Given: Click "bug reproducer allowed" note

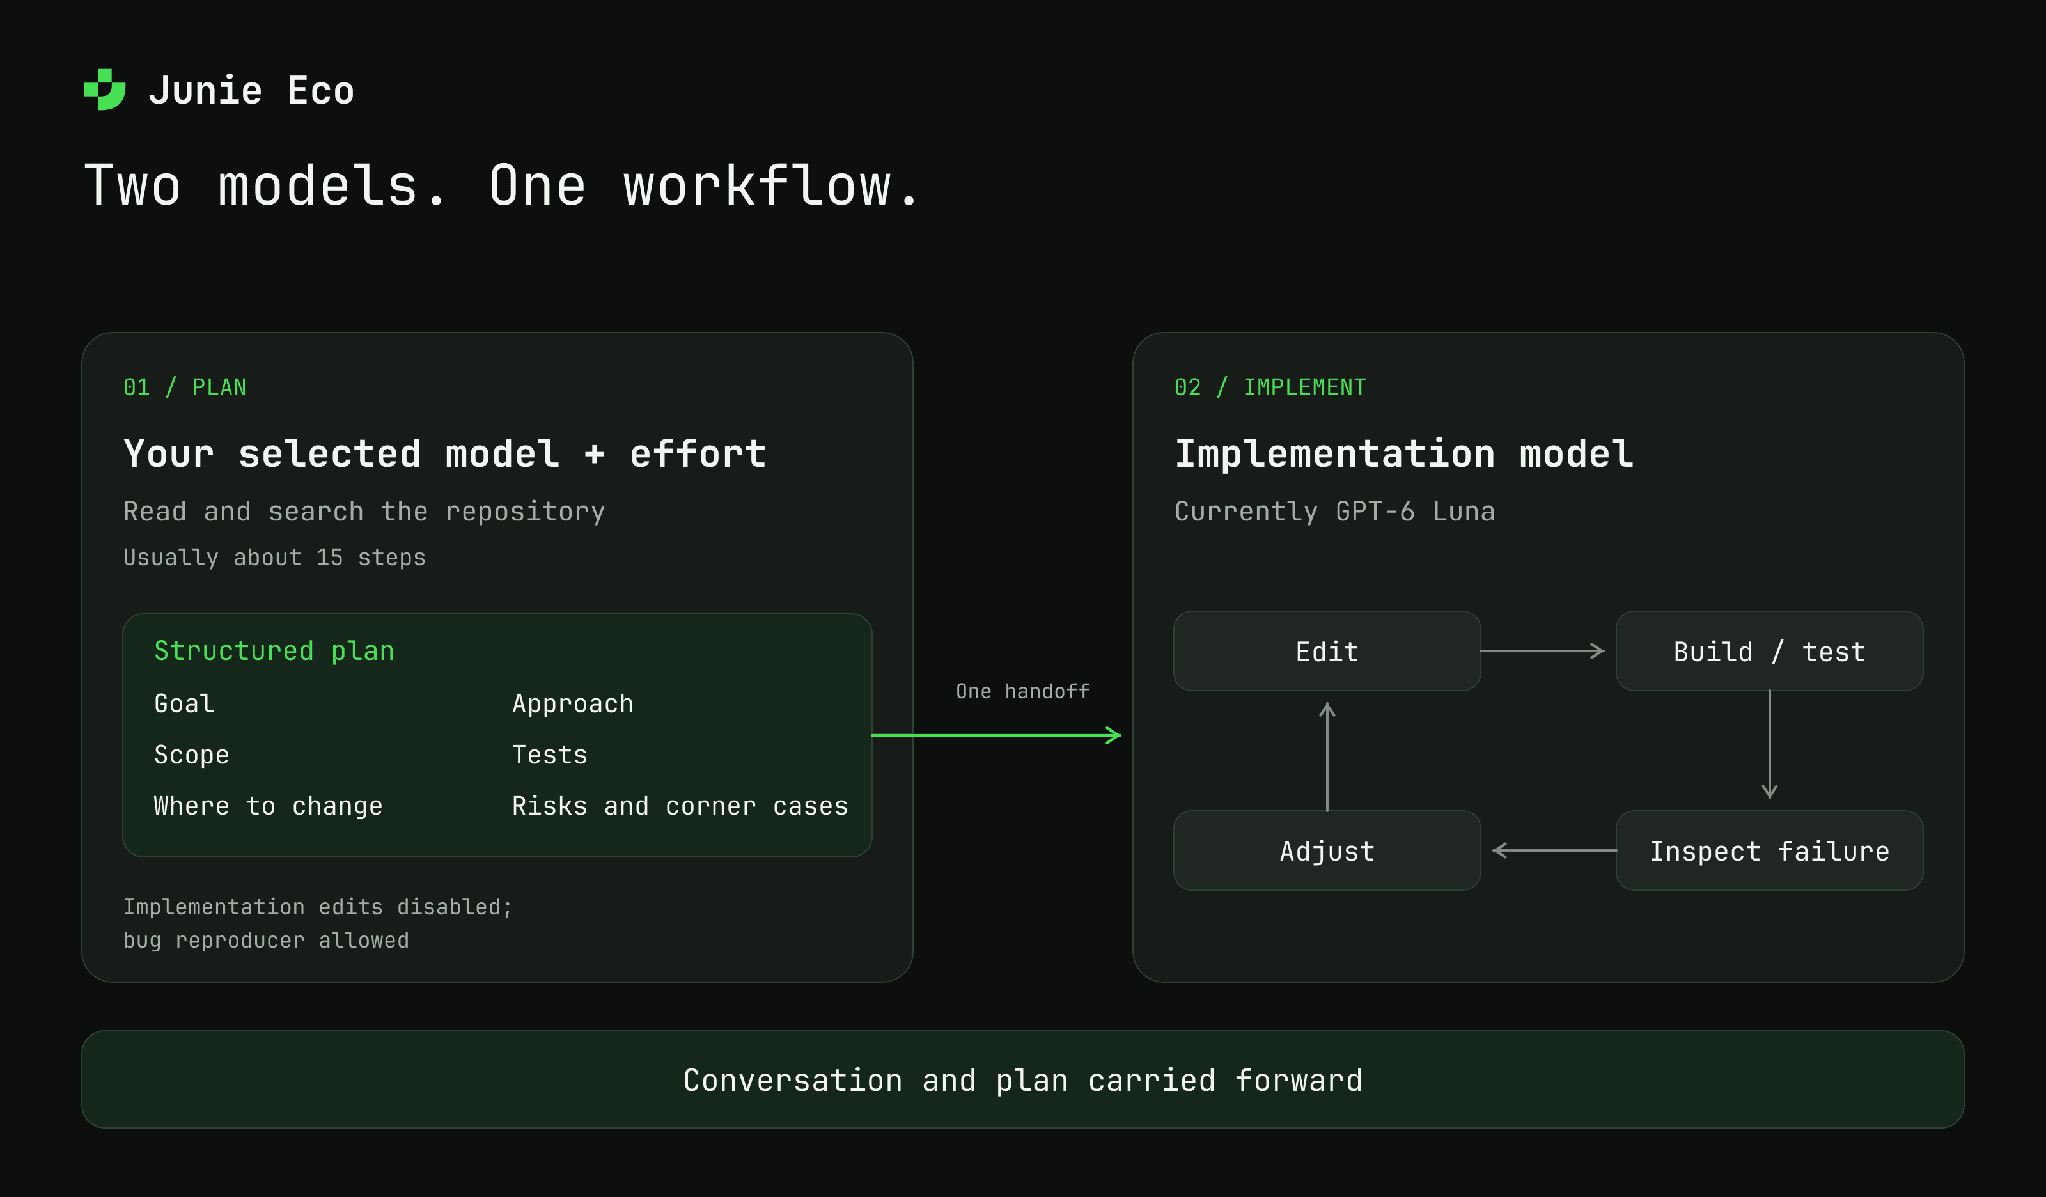Looking at the screenshot, I should click(266, 941).
